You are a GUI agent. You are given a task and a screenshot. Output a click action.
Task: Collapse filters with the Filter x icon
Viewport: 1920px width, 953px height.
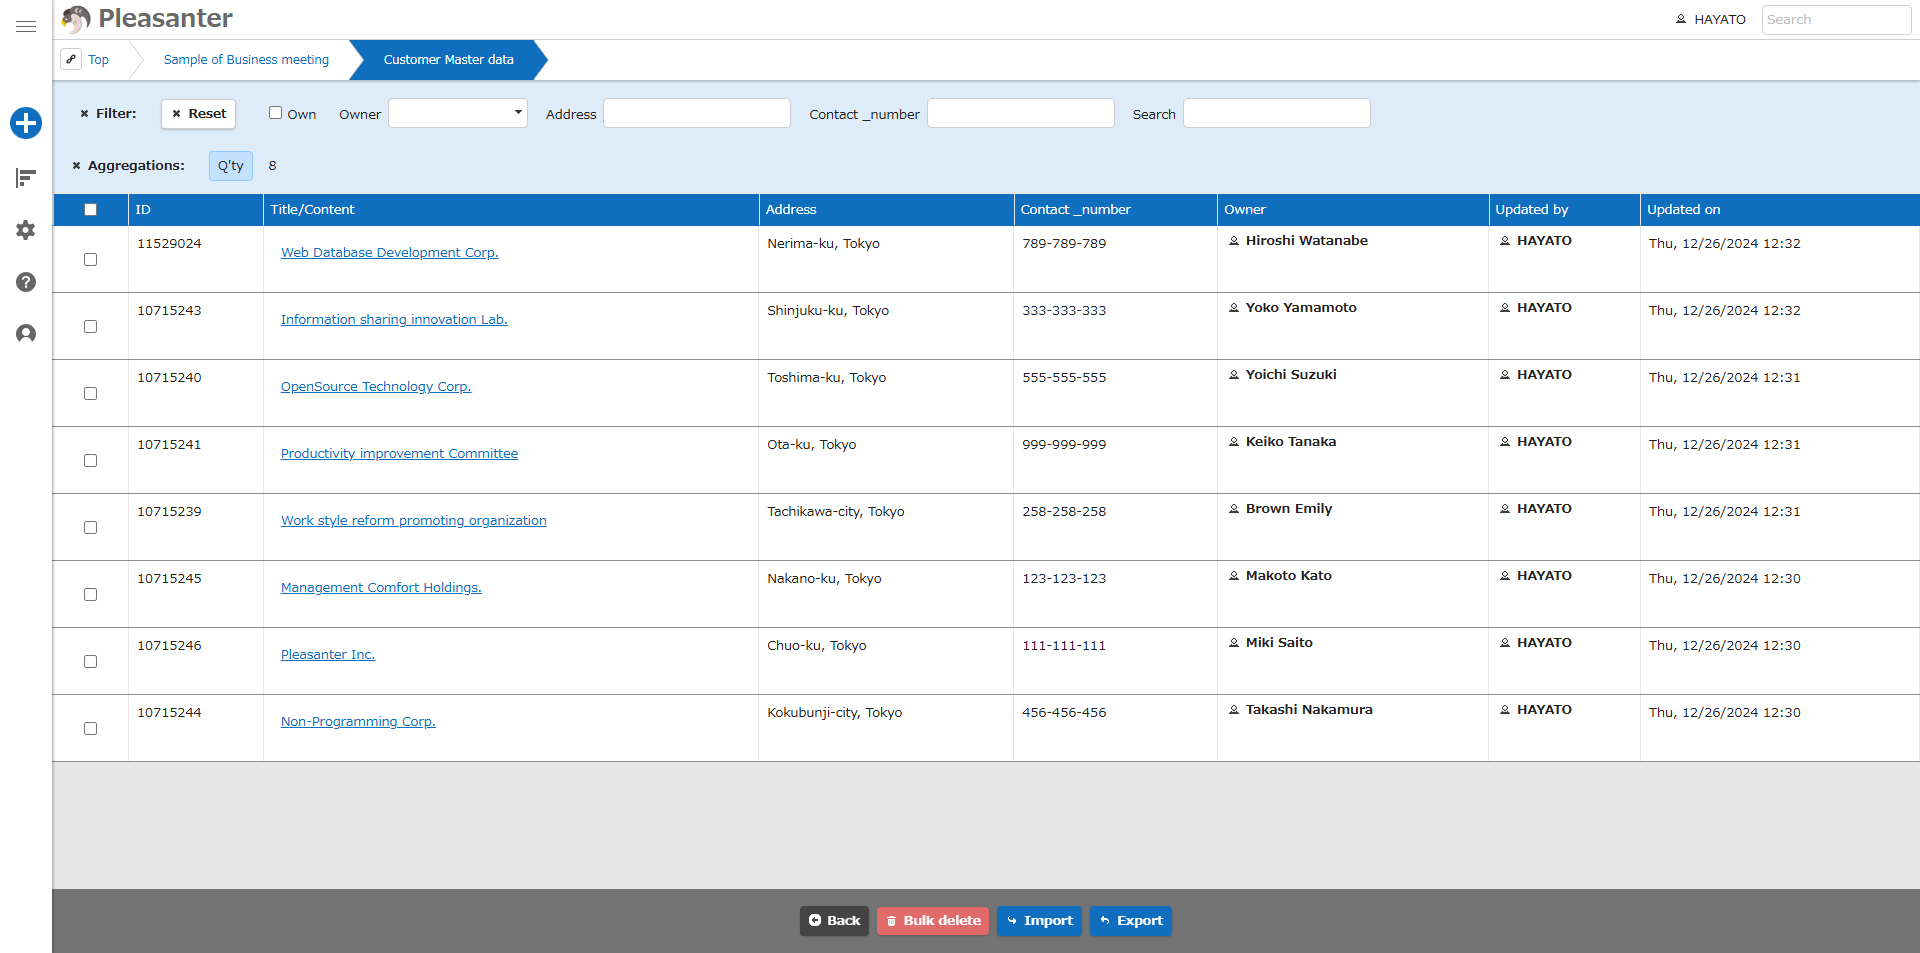[85, 114]
